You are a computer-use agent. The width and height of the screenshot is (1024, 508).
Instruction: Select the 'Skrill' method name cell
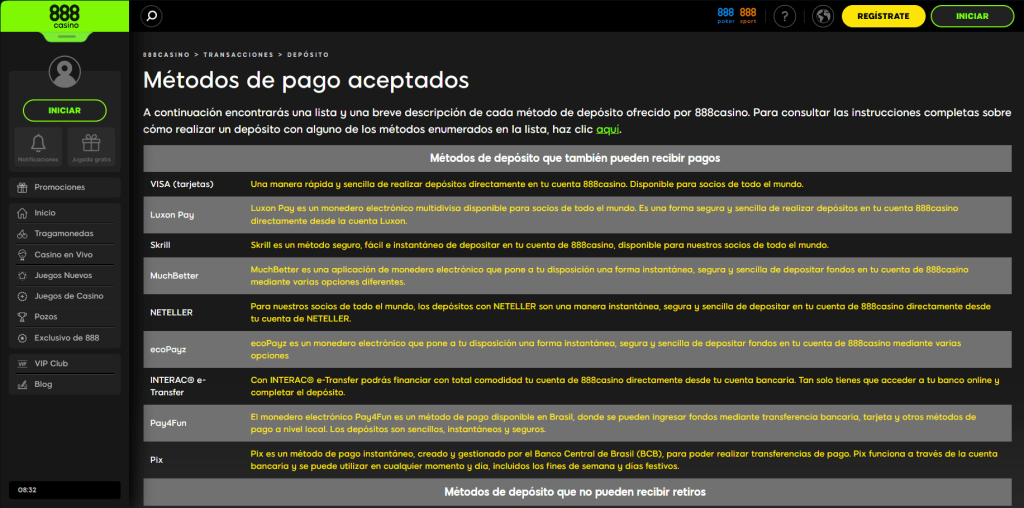(x=195, y=245)
